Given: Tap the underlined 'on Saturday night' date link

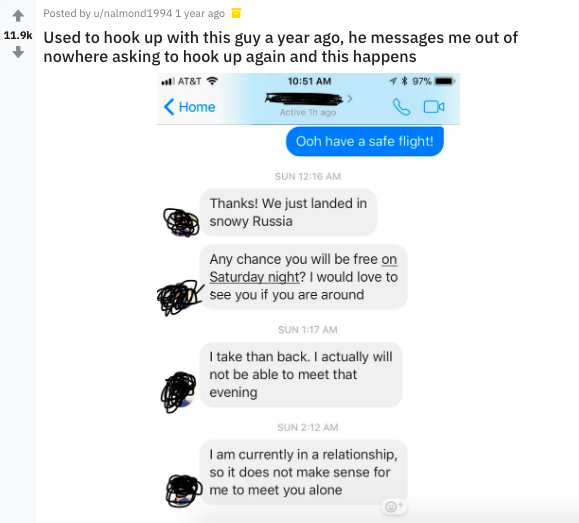Looking at the screenshot, I should point(303,268).
